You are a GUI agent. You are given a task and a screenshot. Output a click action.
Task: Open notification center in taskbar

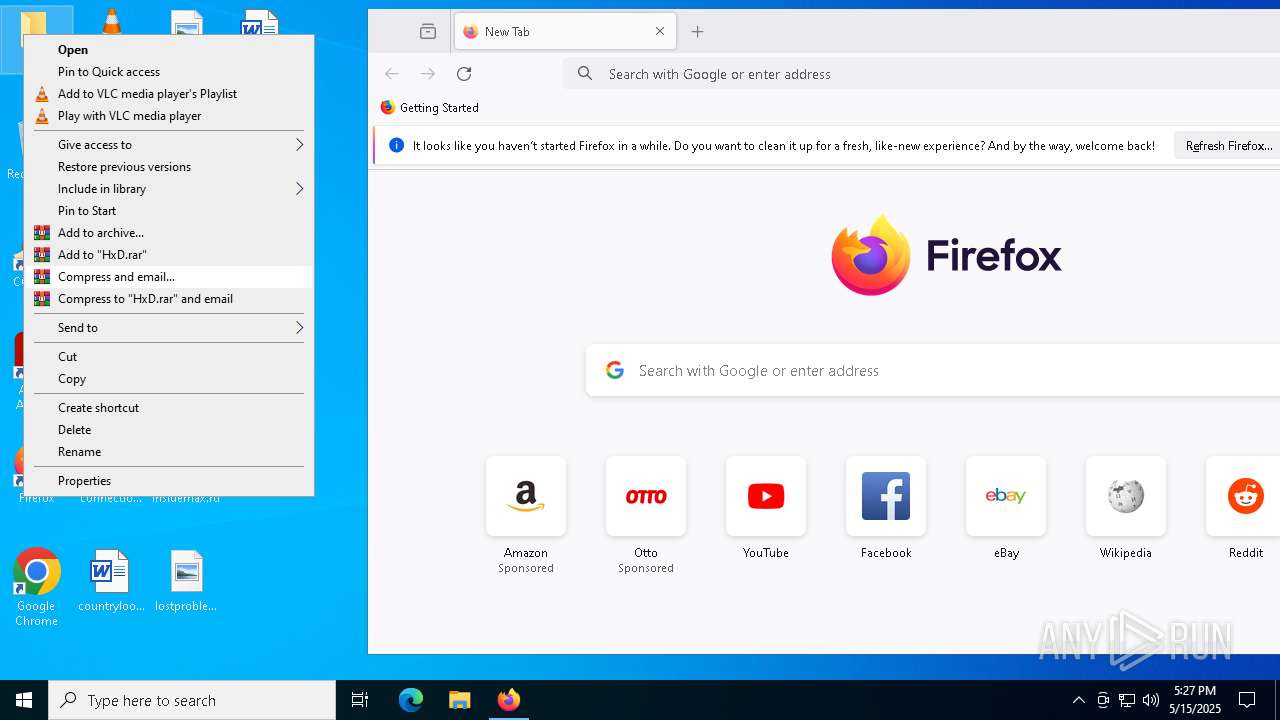pyautogui.click(x=1247, y=700)
